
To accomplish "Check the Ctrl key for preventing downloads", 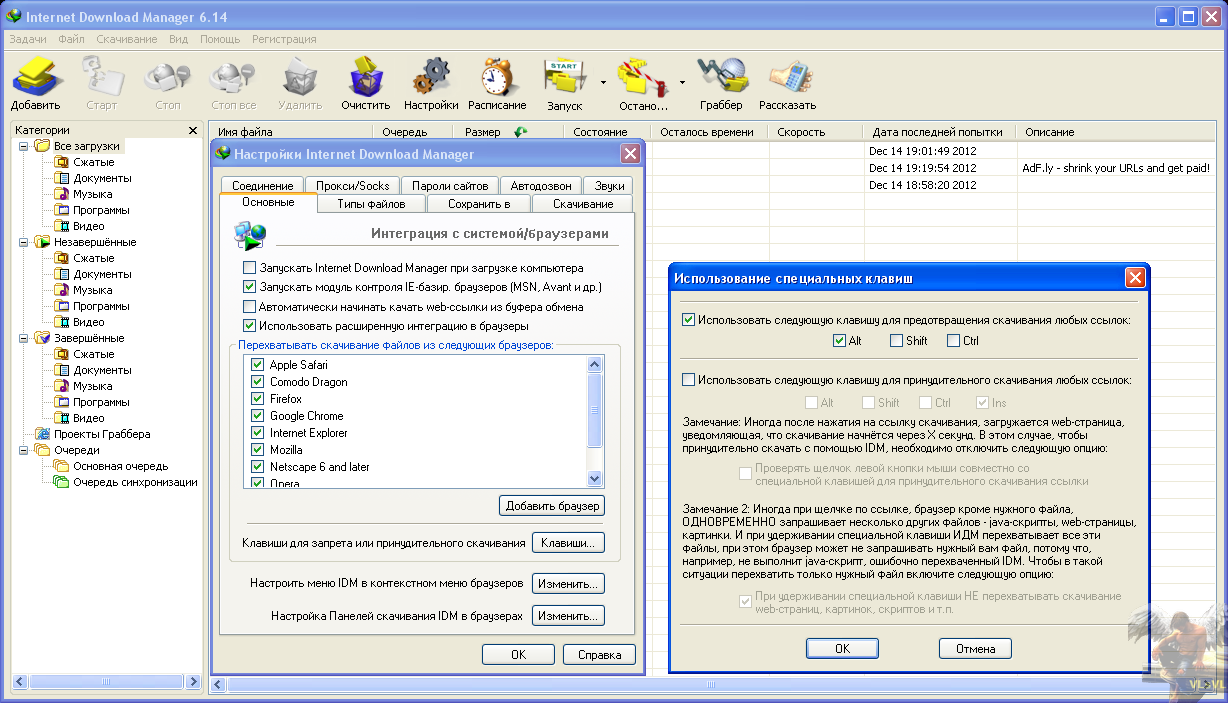I will click(953, 341).
